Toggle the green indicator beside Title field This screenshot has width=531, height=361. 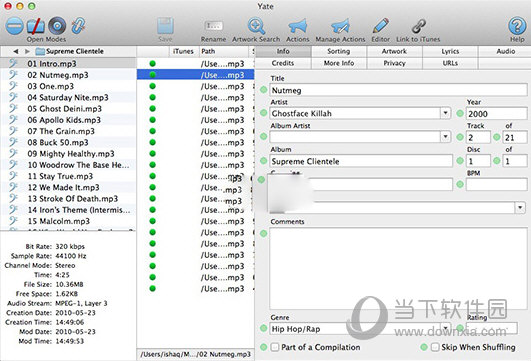(263, 90)
